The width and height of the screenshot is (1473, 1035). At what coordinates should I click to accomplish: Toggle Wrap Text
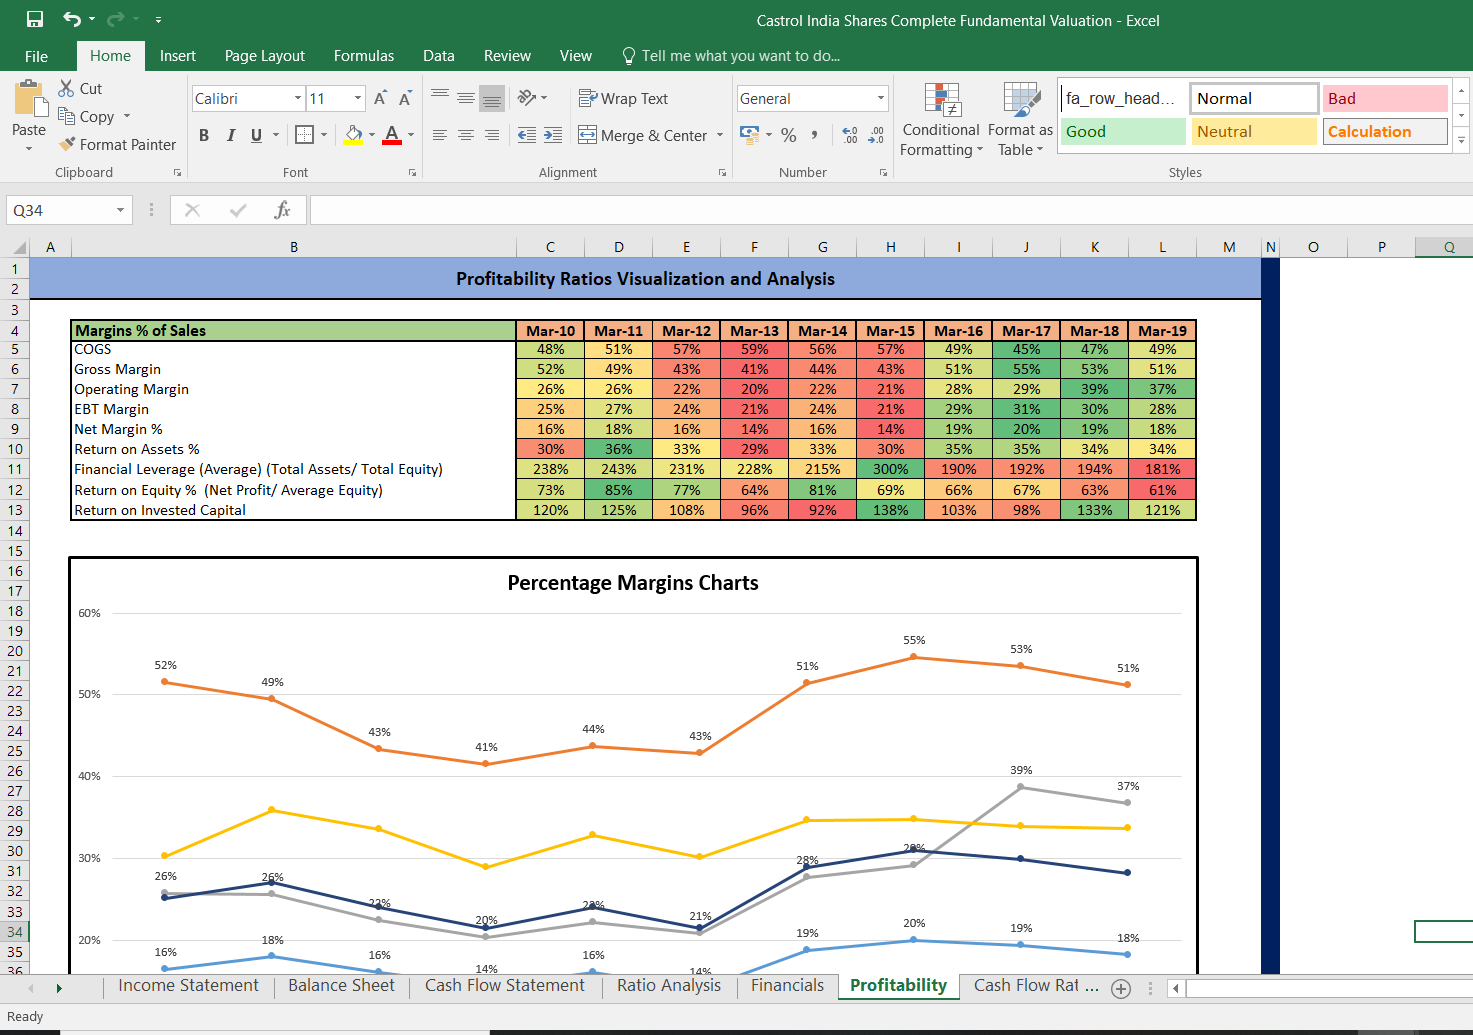click(x=623, y=98)
